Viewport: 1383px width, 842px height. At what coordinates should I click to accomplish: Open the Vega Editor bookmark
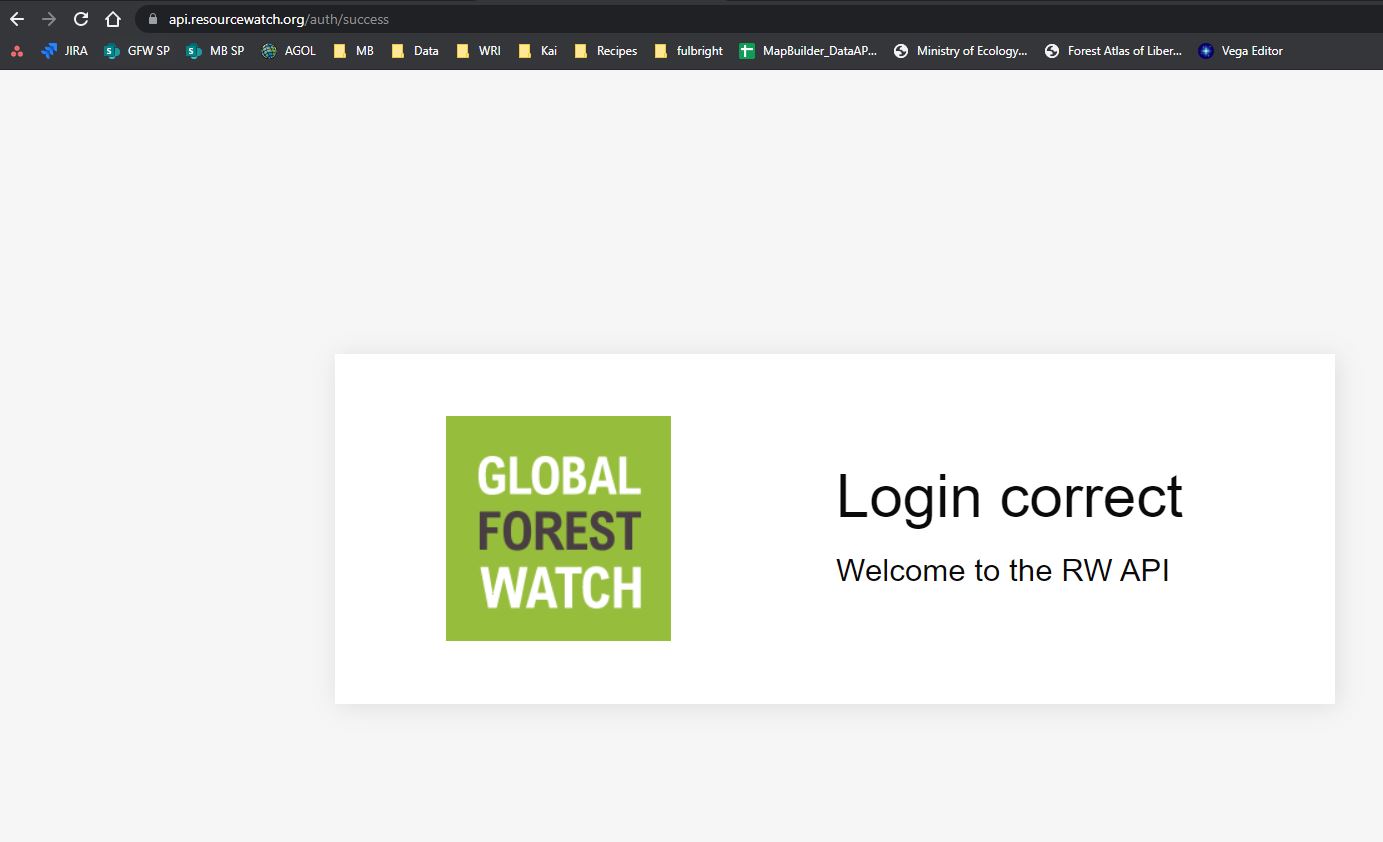[1240, 51]
